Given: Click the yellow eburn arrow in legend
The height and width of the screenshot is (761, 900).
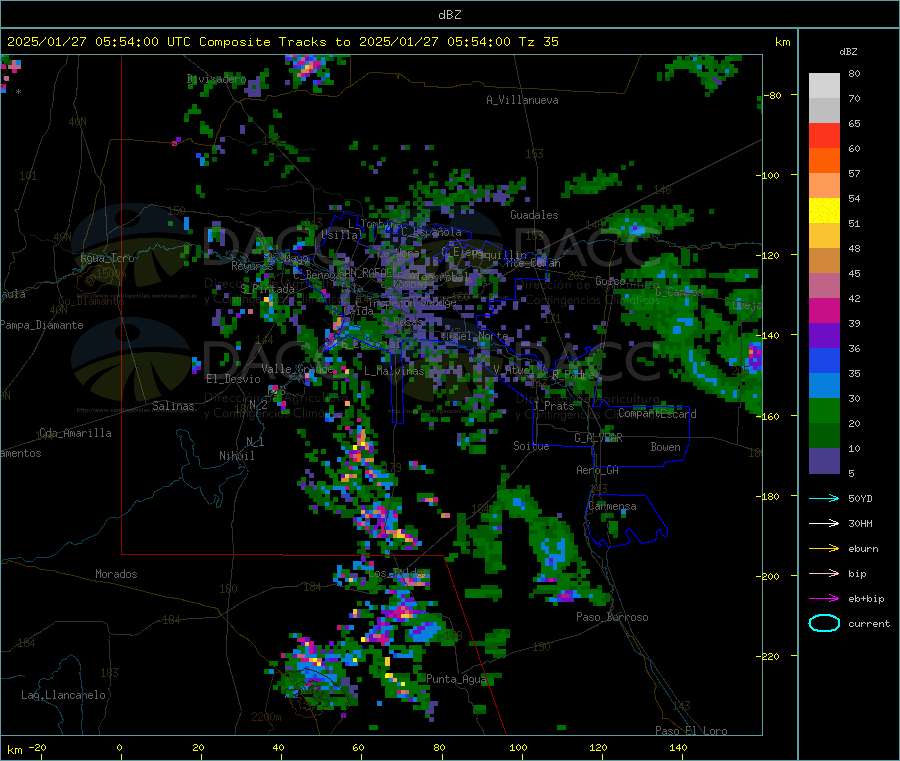Looking at the screenshot, I should click(x=824, y=549).
